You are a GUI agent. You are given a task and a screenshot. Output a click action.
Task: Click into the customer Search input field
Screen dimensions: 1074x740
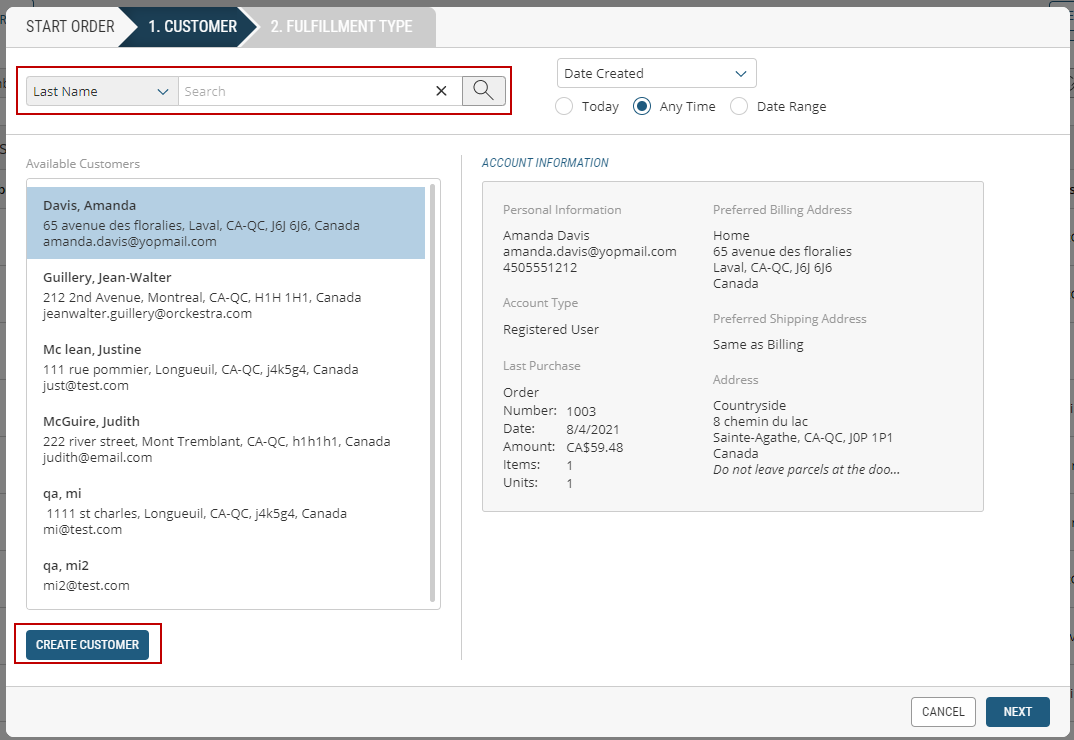pos(300,91)
